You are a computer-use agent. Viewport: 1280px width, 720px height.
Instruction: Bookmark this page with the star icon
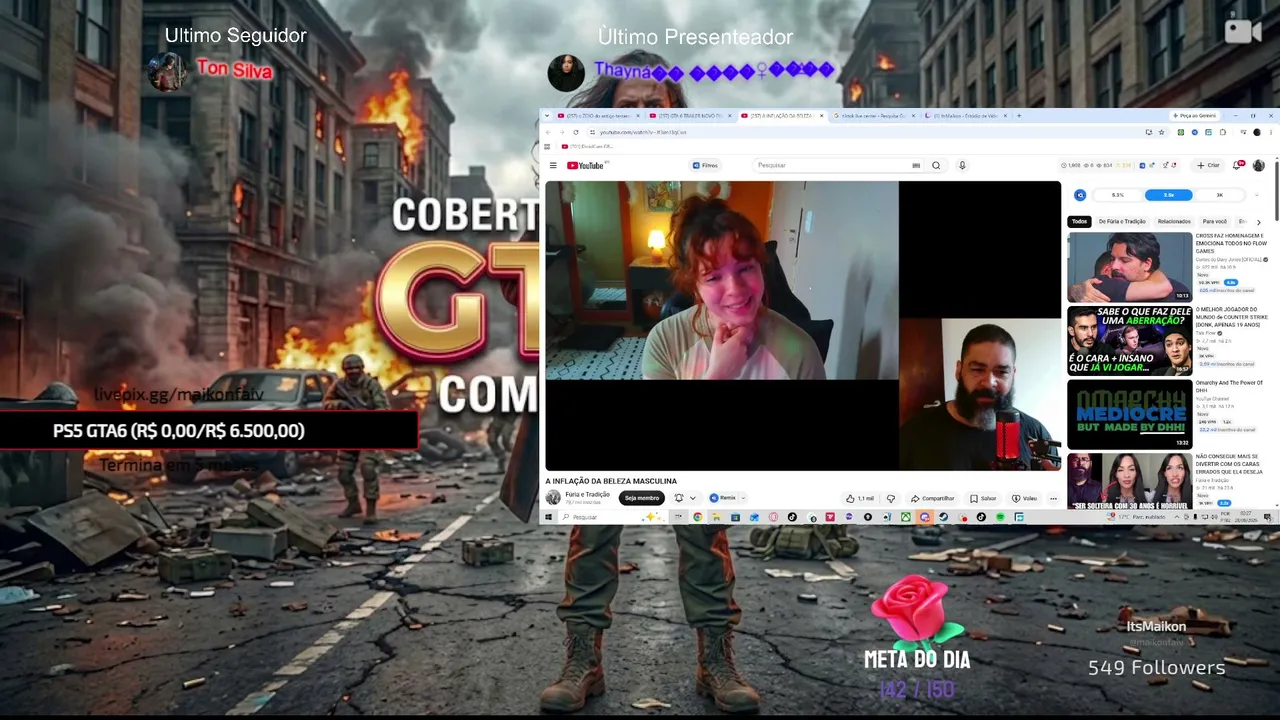pos(1163,132)
